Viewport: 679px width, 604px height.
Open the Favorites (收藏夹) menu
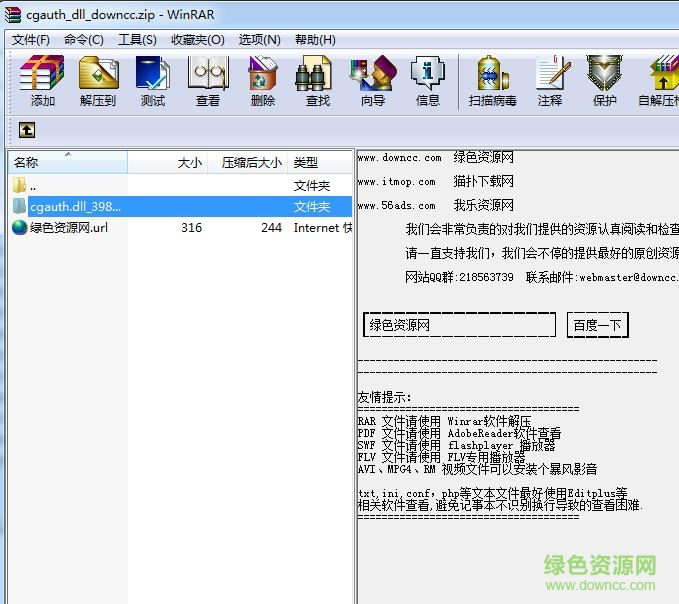[x=197, y=40]
